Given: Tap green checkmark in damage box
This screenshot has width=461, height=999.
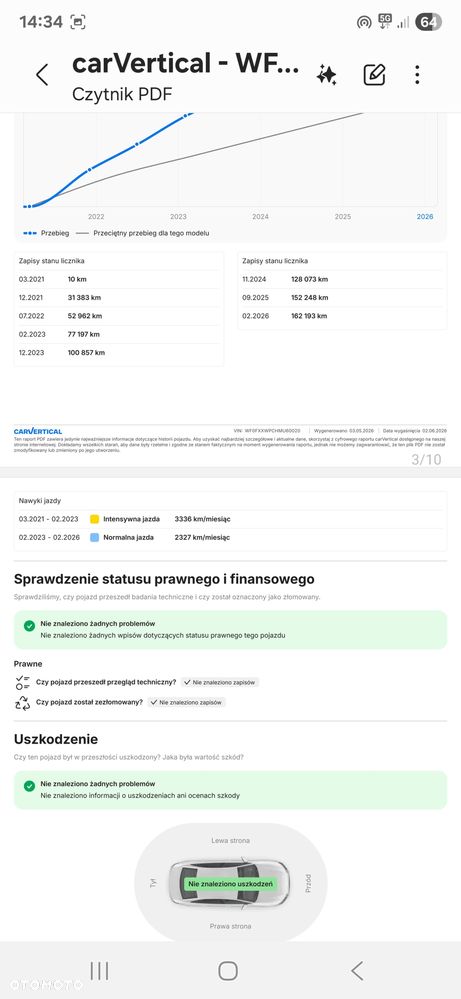Looking at the screenshot, I should 29,786.
